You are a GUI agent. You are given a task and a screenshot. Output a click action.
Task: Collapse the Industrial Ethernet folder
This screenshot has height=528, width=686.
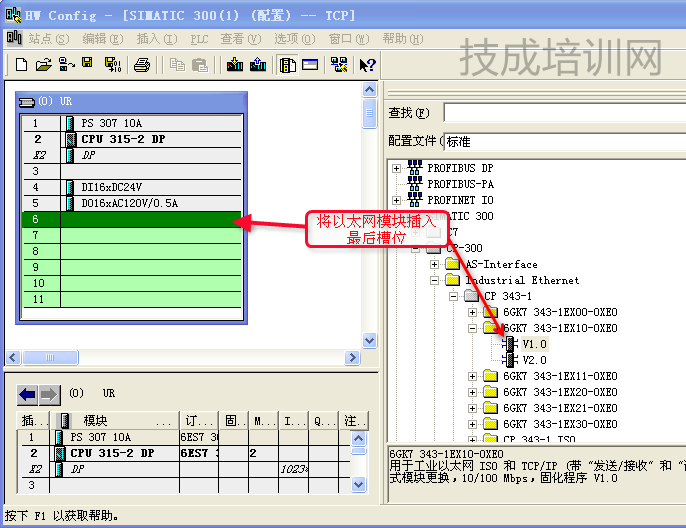(x=434, y=280)
